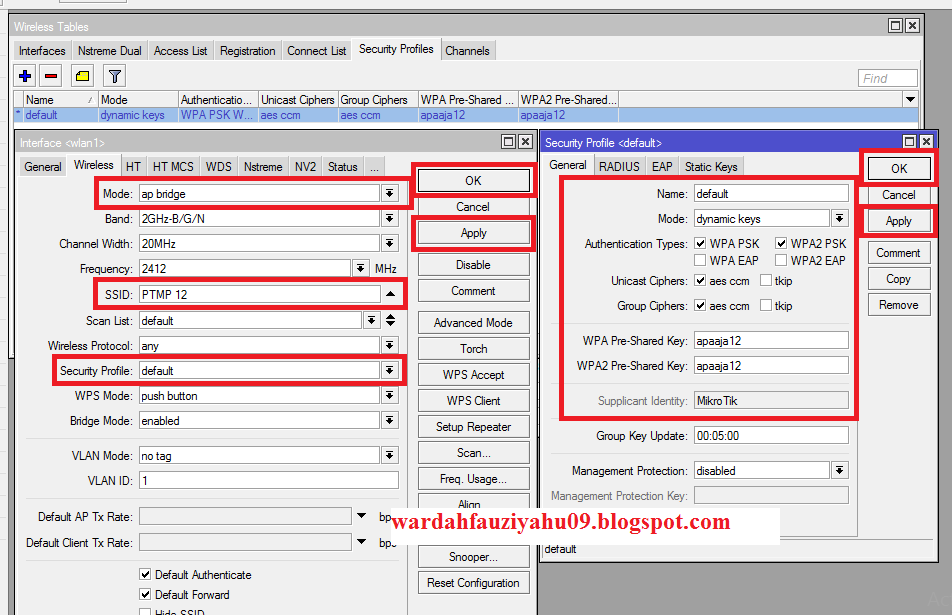Click the blue plus add profile icon

pos(26,76)
